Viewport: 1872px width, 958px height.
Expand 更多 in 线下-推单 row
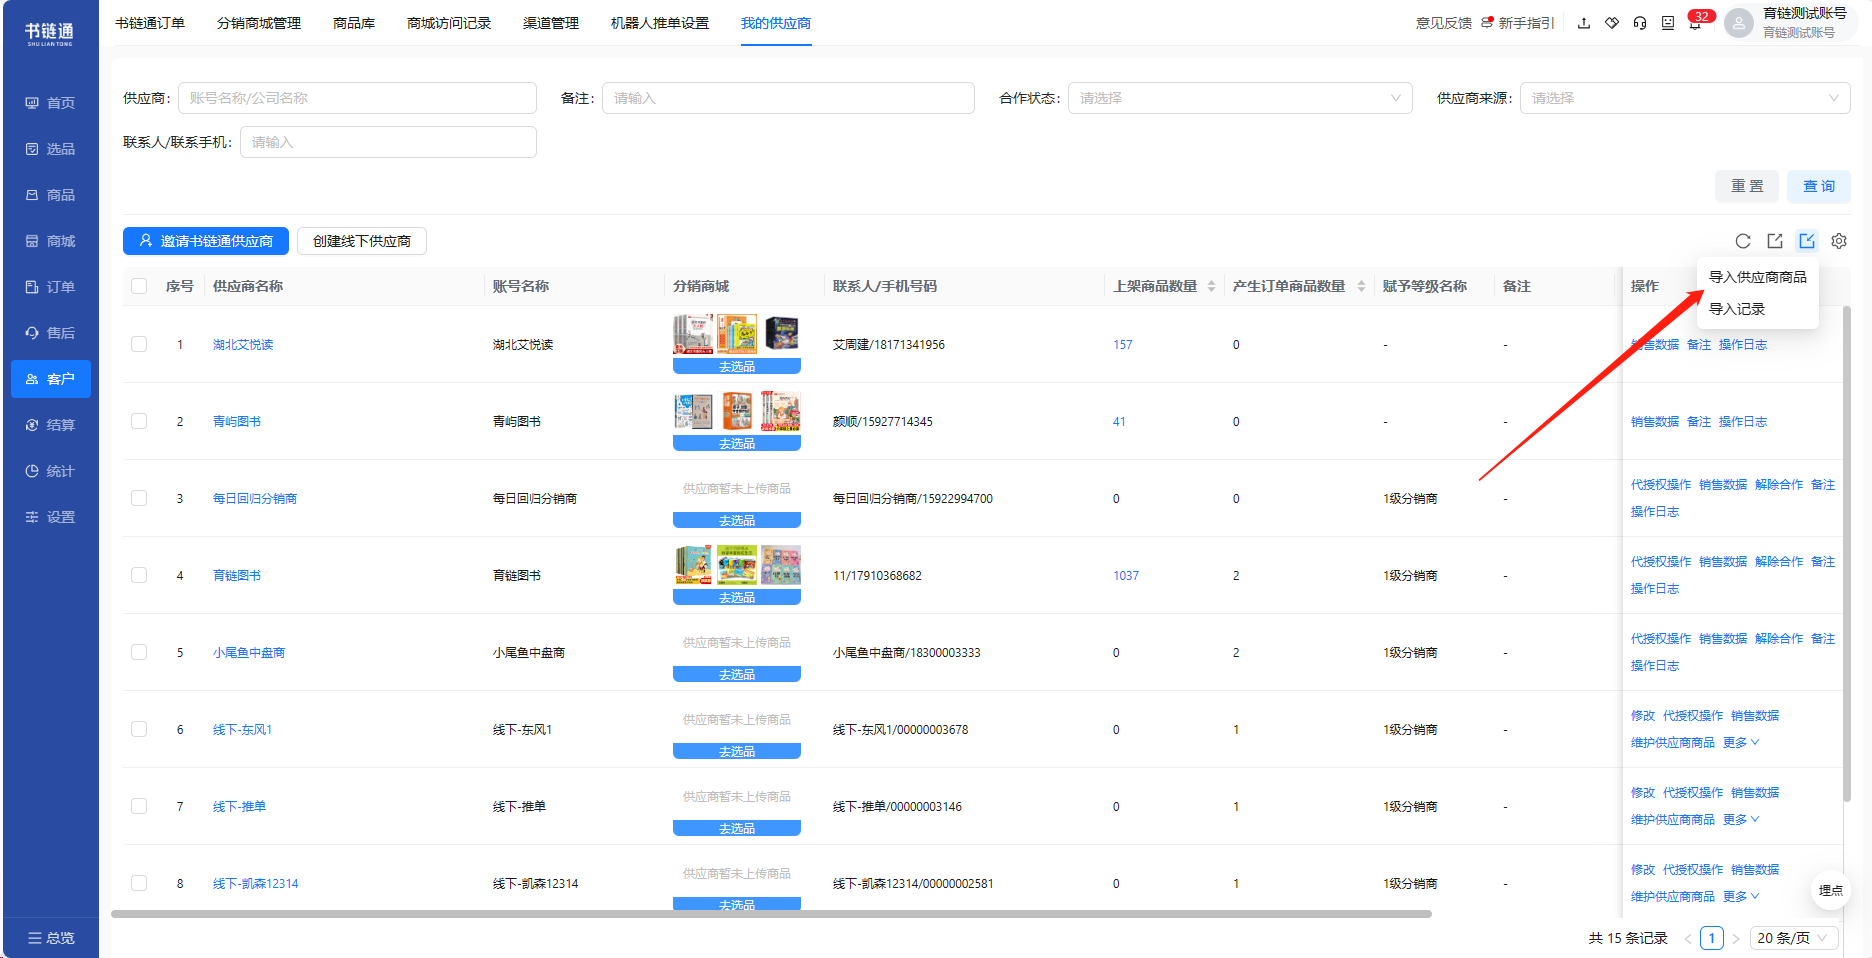(x=1741, y=820)
